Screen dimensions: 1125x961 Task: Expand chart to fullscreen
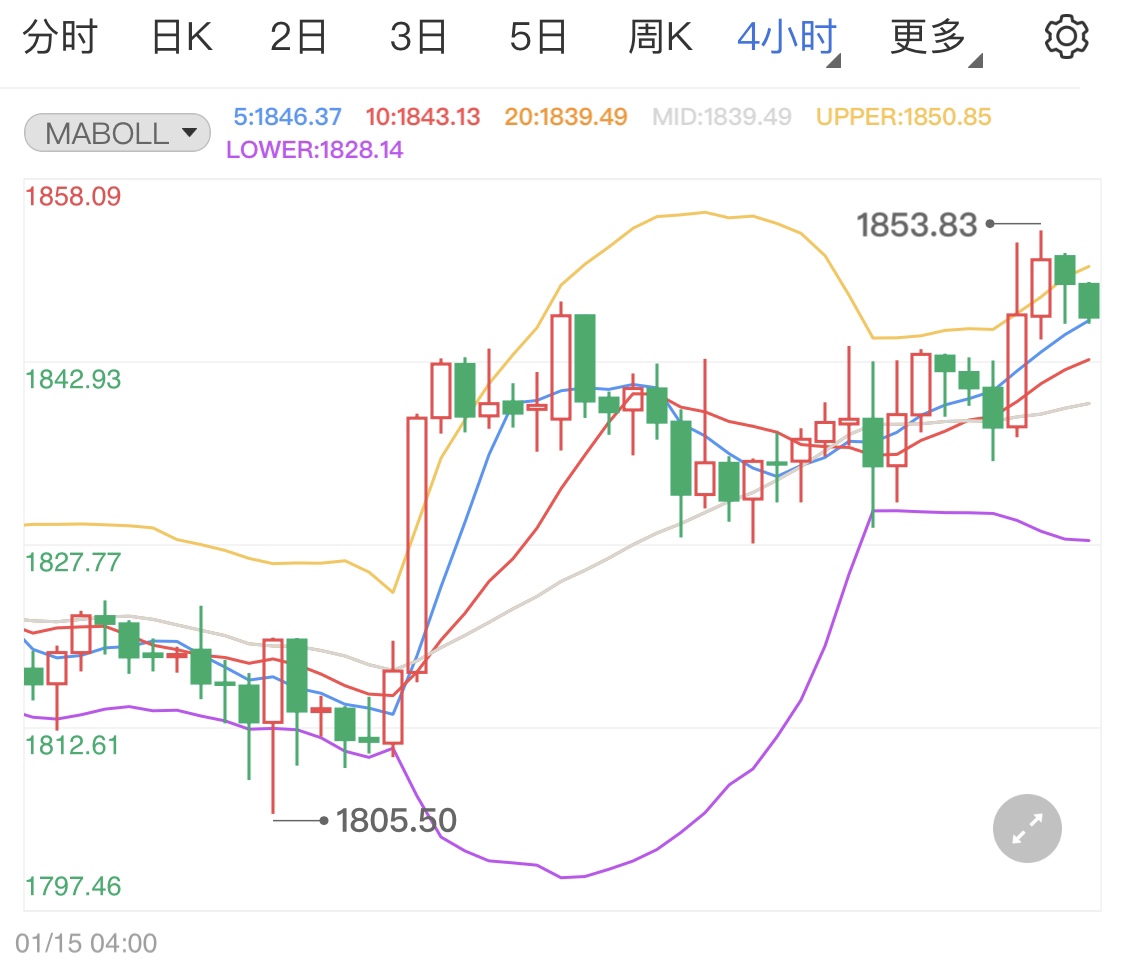1027,828
